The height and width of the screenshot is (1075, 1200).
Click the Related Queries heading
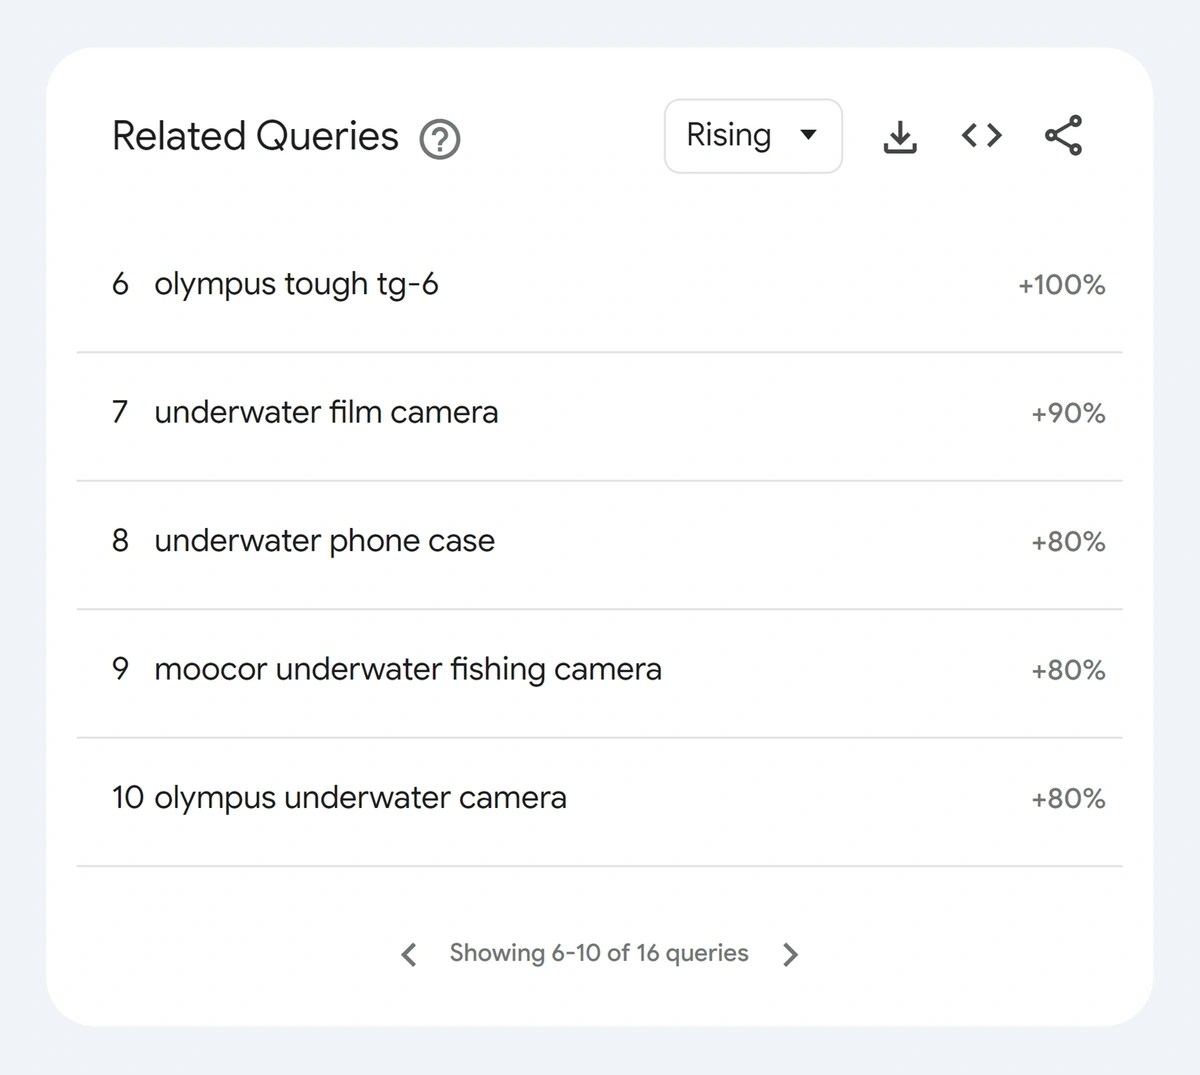coord(255,136)
